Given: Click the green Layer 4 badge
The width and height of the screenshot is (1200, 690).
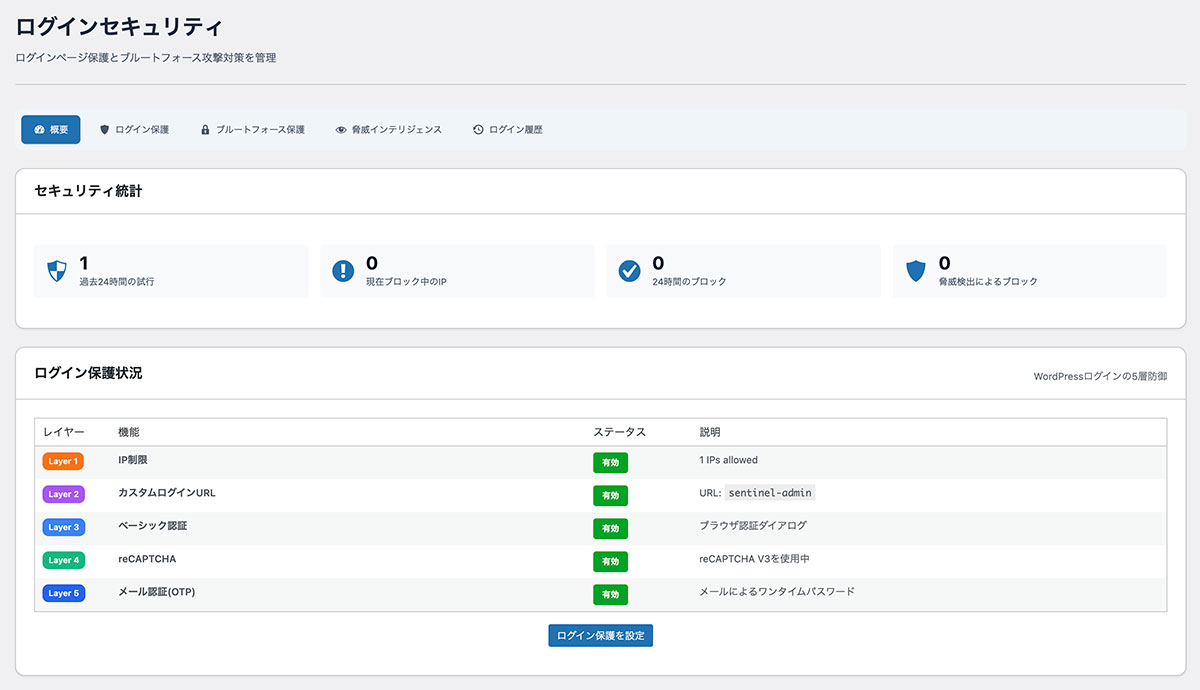Looking at the screenshot, I should (x=63, y=560).
